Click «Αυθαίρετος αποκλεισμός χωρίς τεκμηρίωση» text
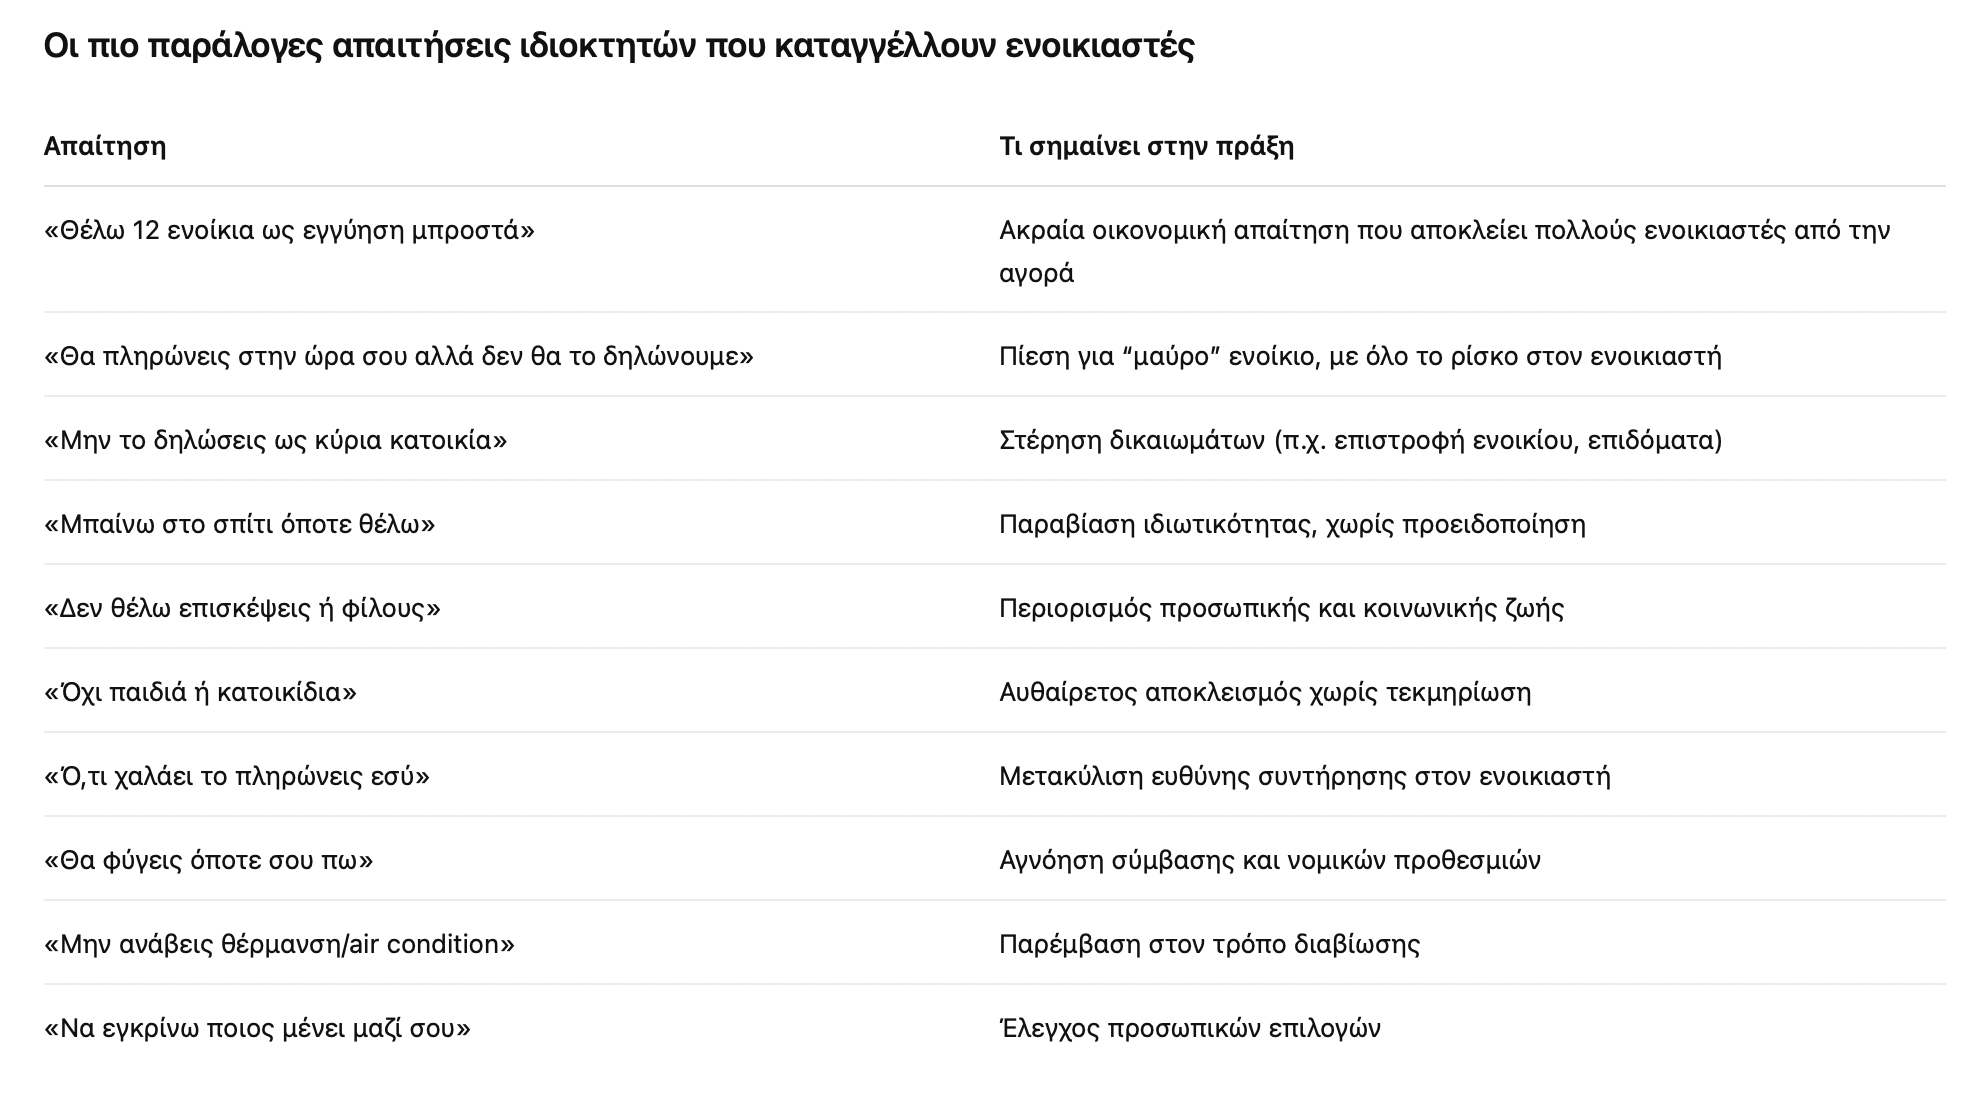Screen dimensions: 1978x1096 point(1265,693)
